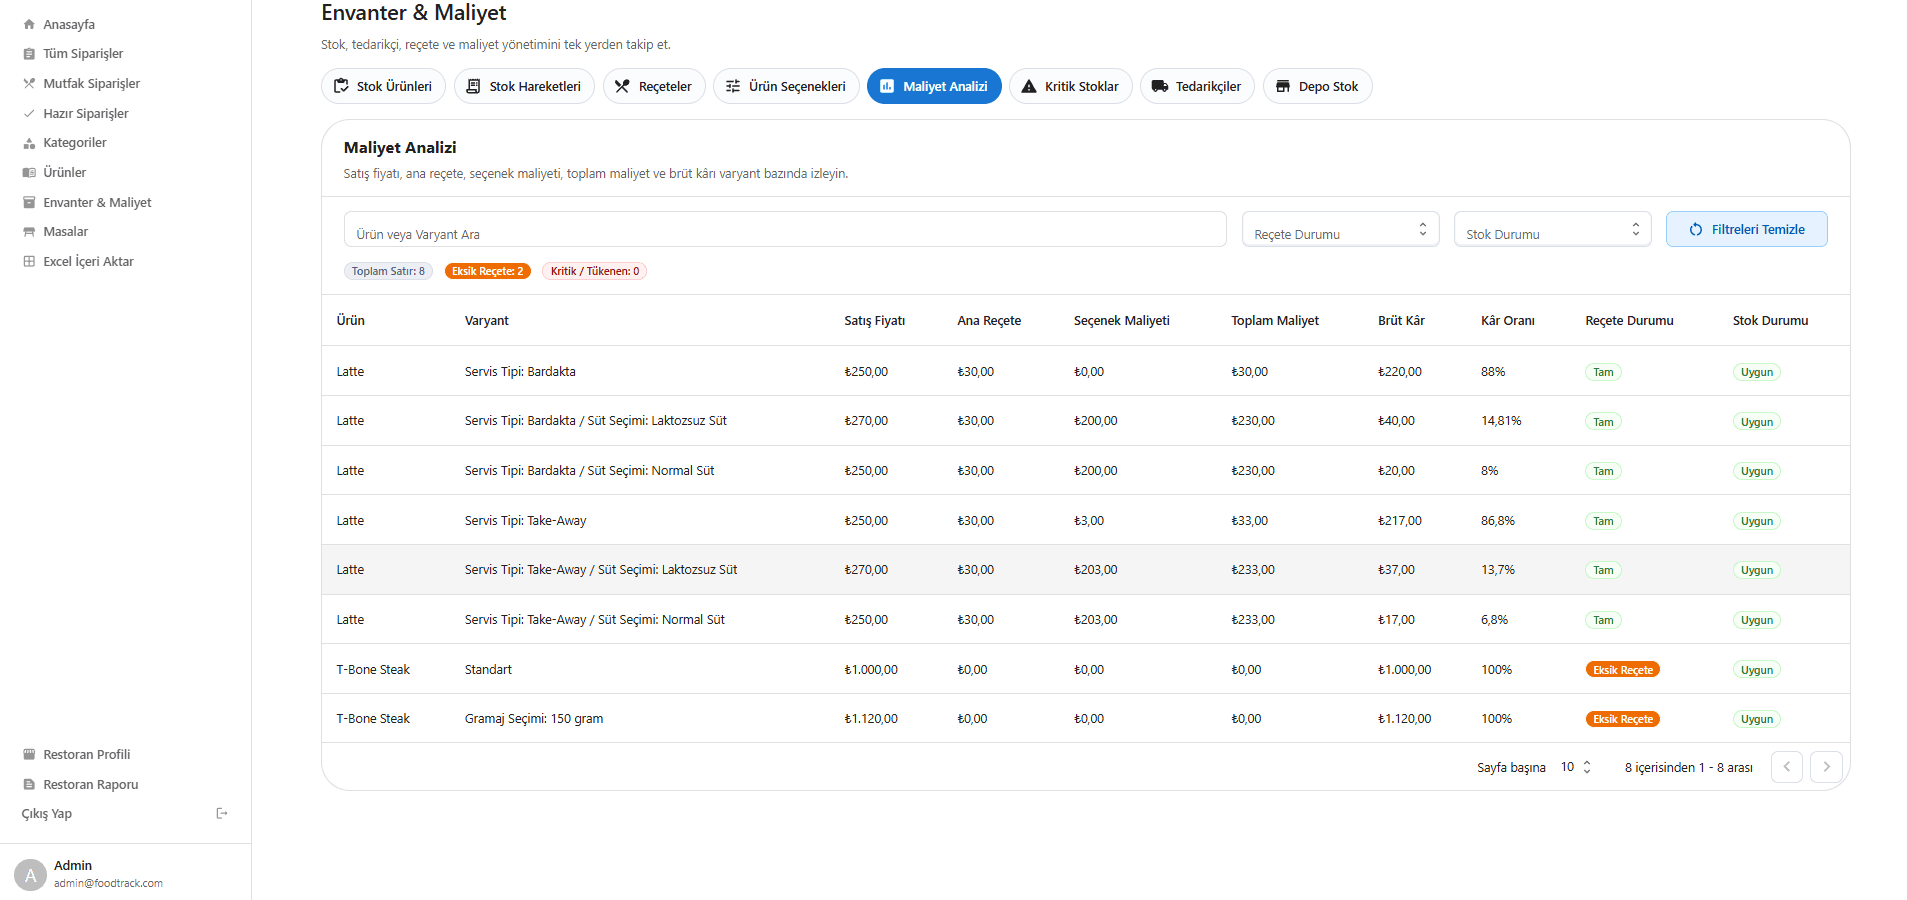Click the Eksik Reçete: 2 orange badge
The height and width of the screenshot is (900, 1907).
[488, 271]
